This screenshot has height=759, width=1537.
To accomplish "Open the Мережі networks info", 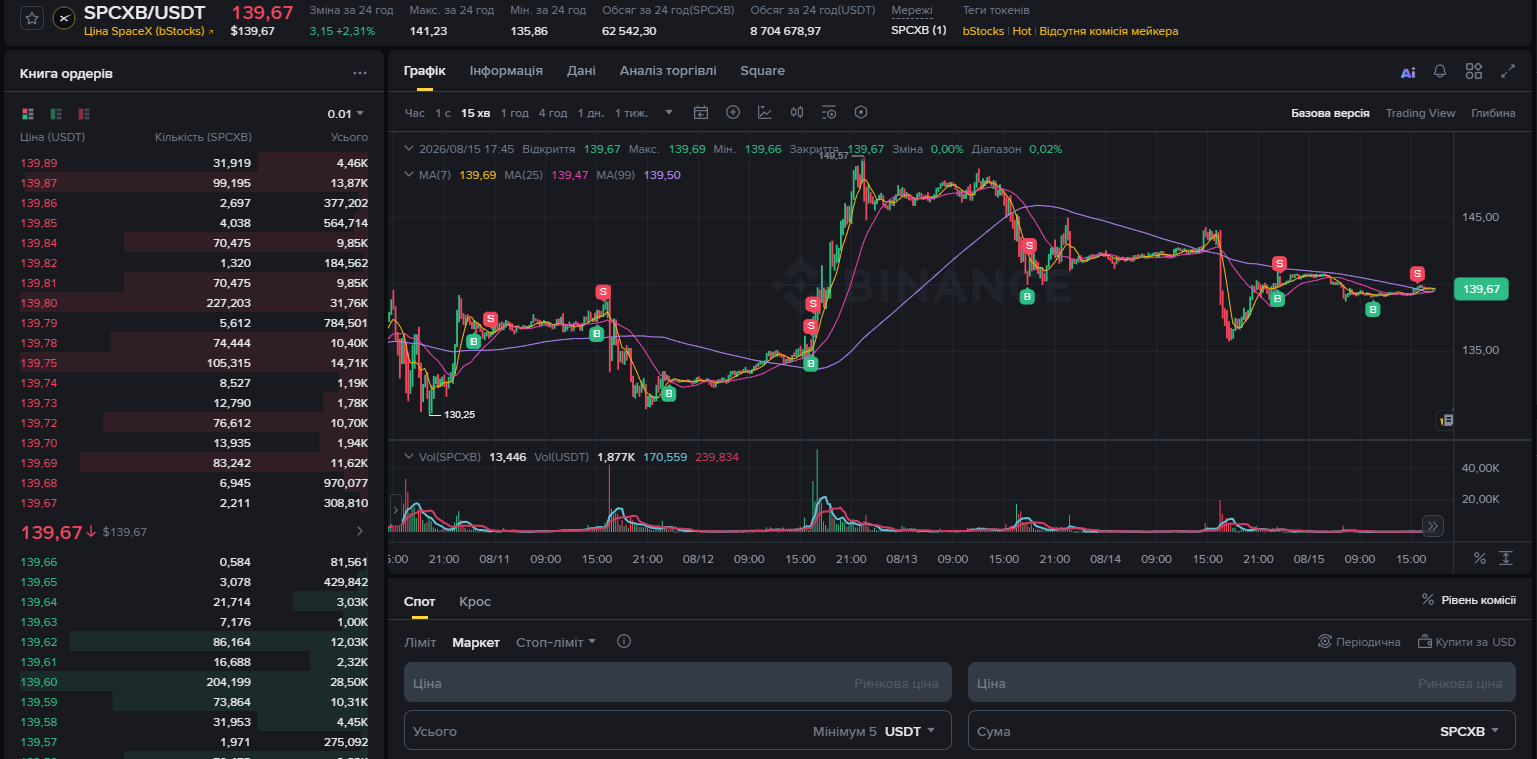I will (x=911, y=10).
